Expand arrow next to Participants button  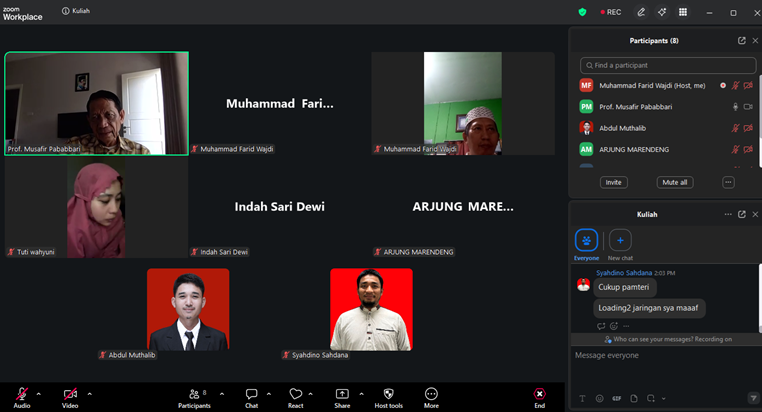pos(222,394)
